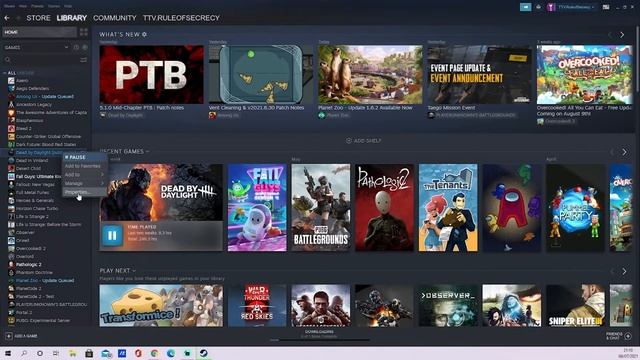Select Horizon Chase Turbo in list
Viewport: 640px width, 360px height.
click(x=37, y=209)
